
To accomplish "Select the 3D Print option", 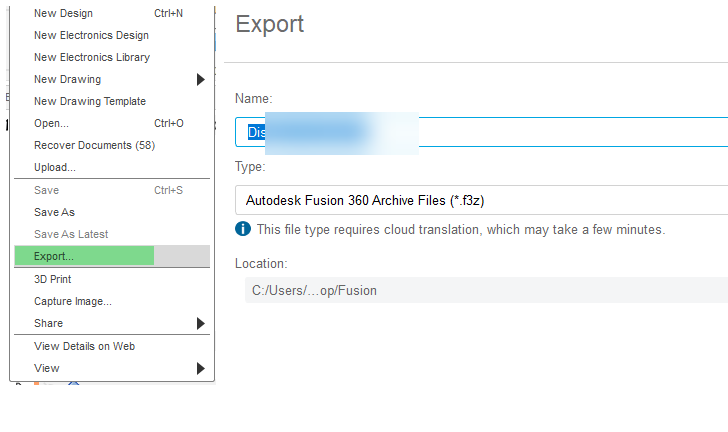I will tap(112, 279).
